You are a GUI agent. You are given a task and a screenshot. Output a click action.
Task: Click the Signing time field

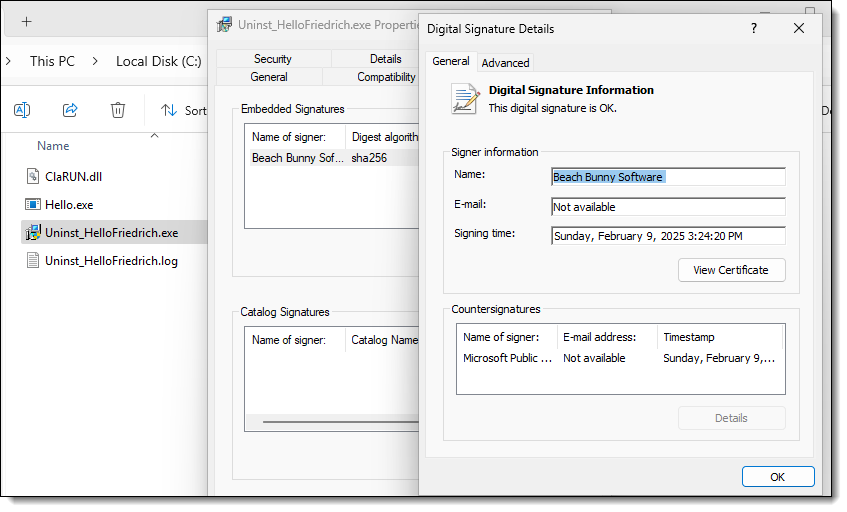[x=668, y=236]
